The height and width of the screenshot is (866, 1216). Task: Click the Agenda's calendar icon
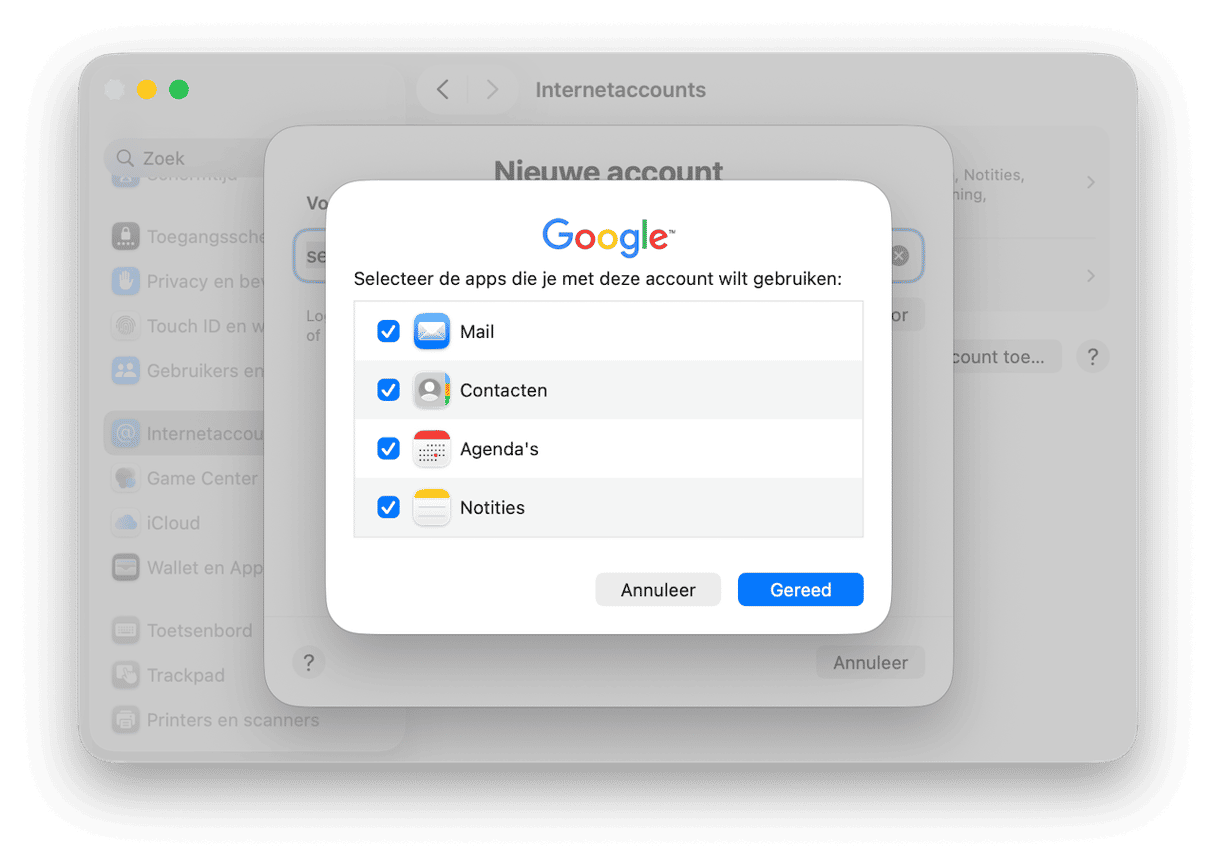tap(432, 449)
